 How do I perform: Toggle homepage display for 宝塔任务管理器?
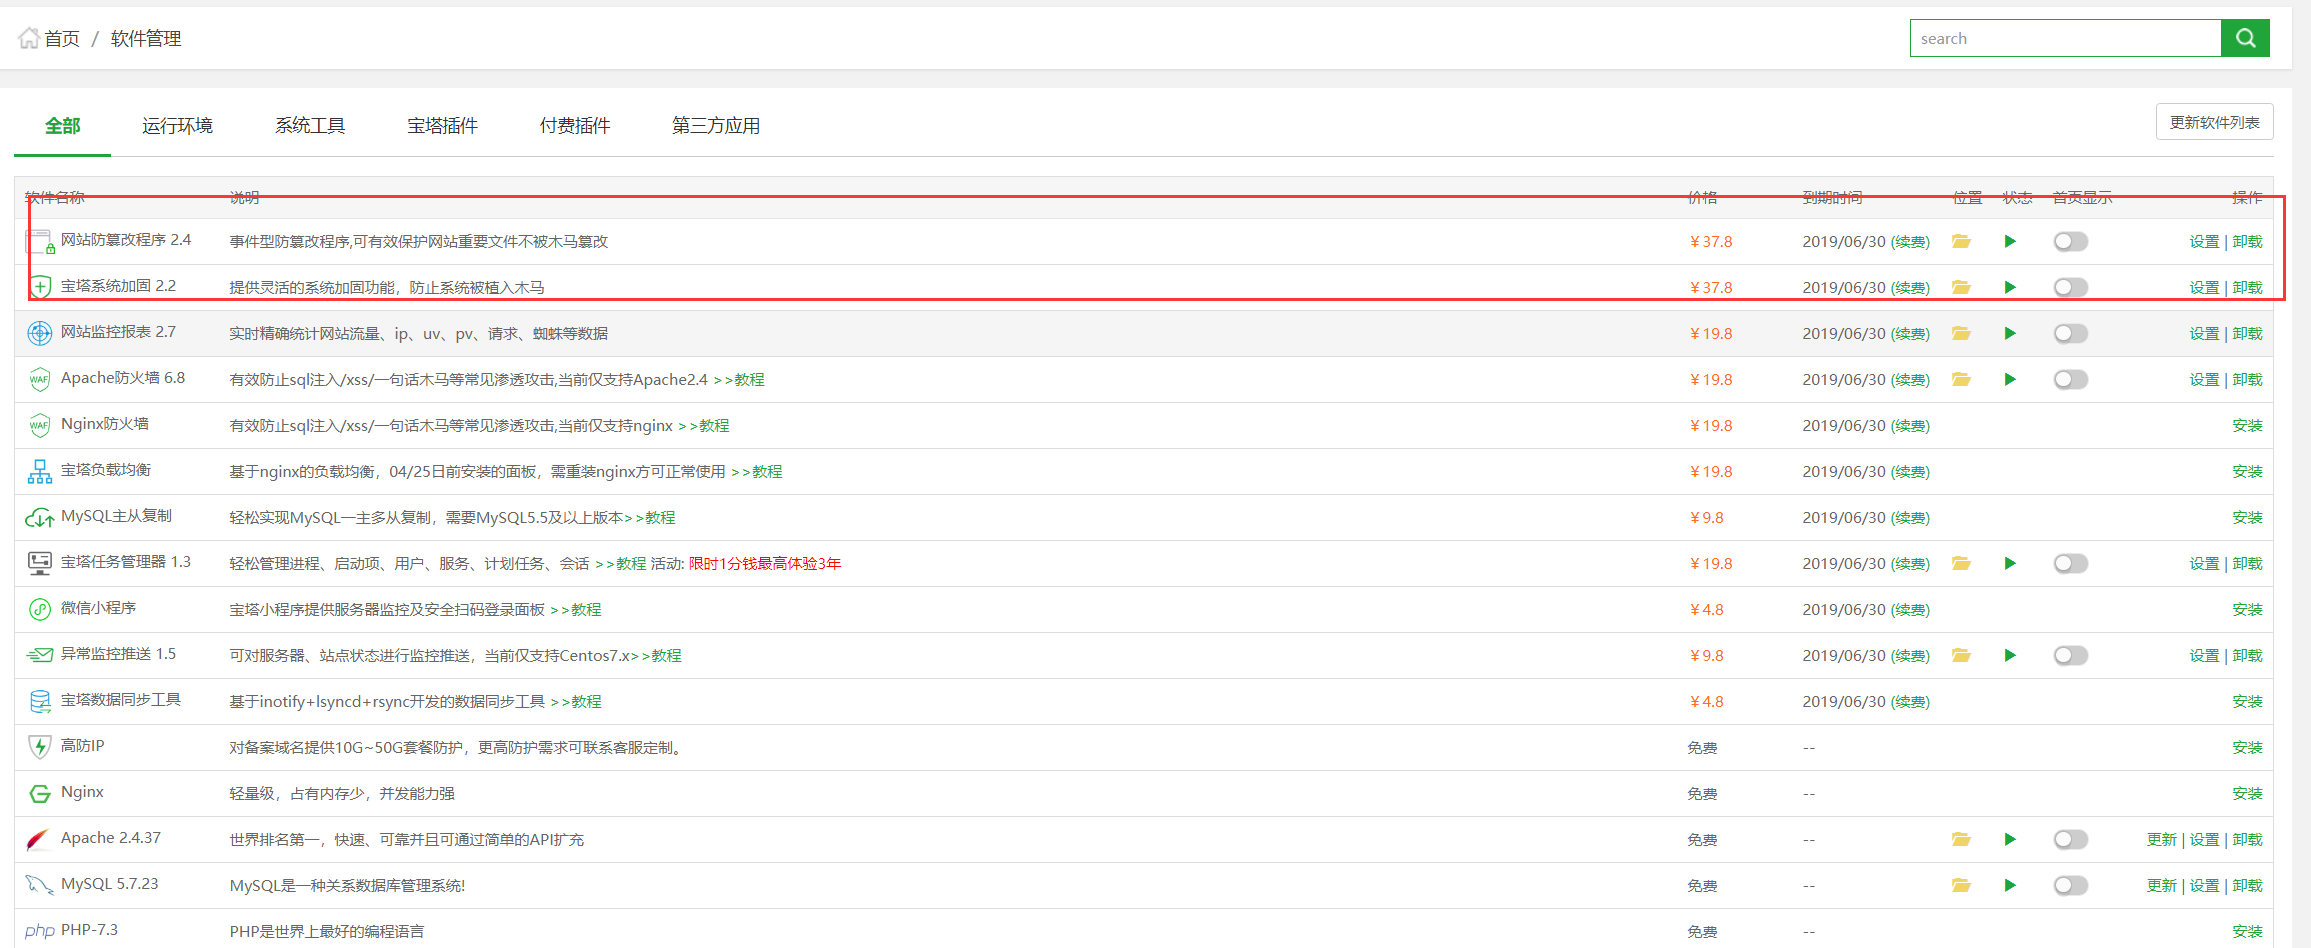click(2070, 563)
